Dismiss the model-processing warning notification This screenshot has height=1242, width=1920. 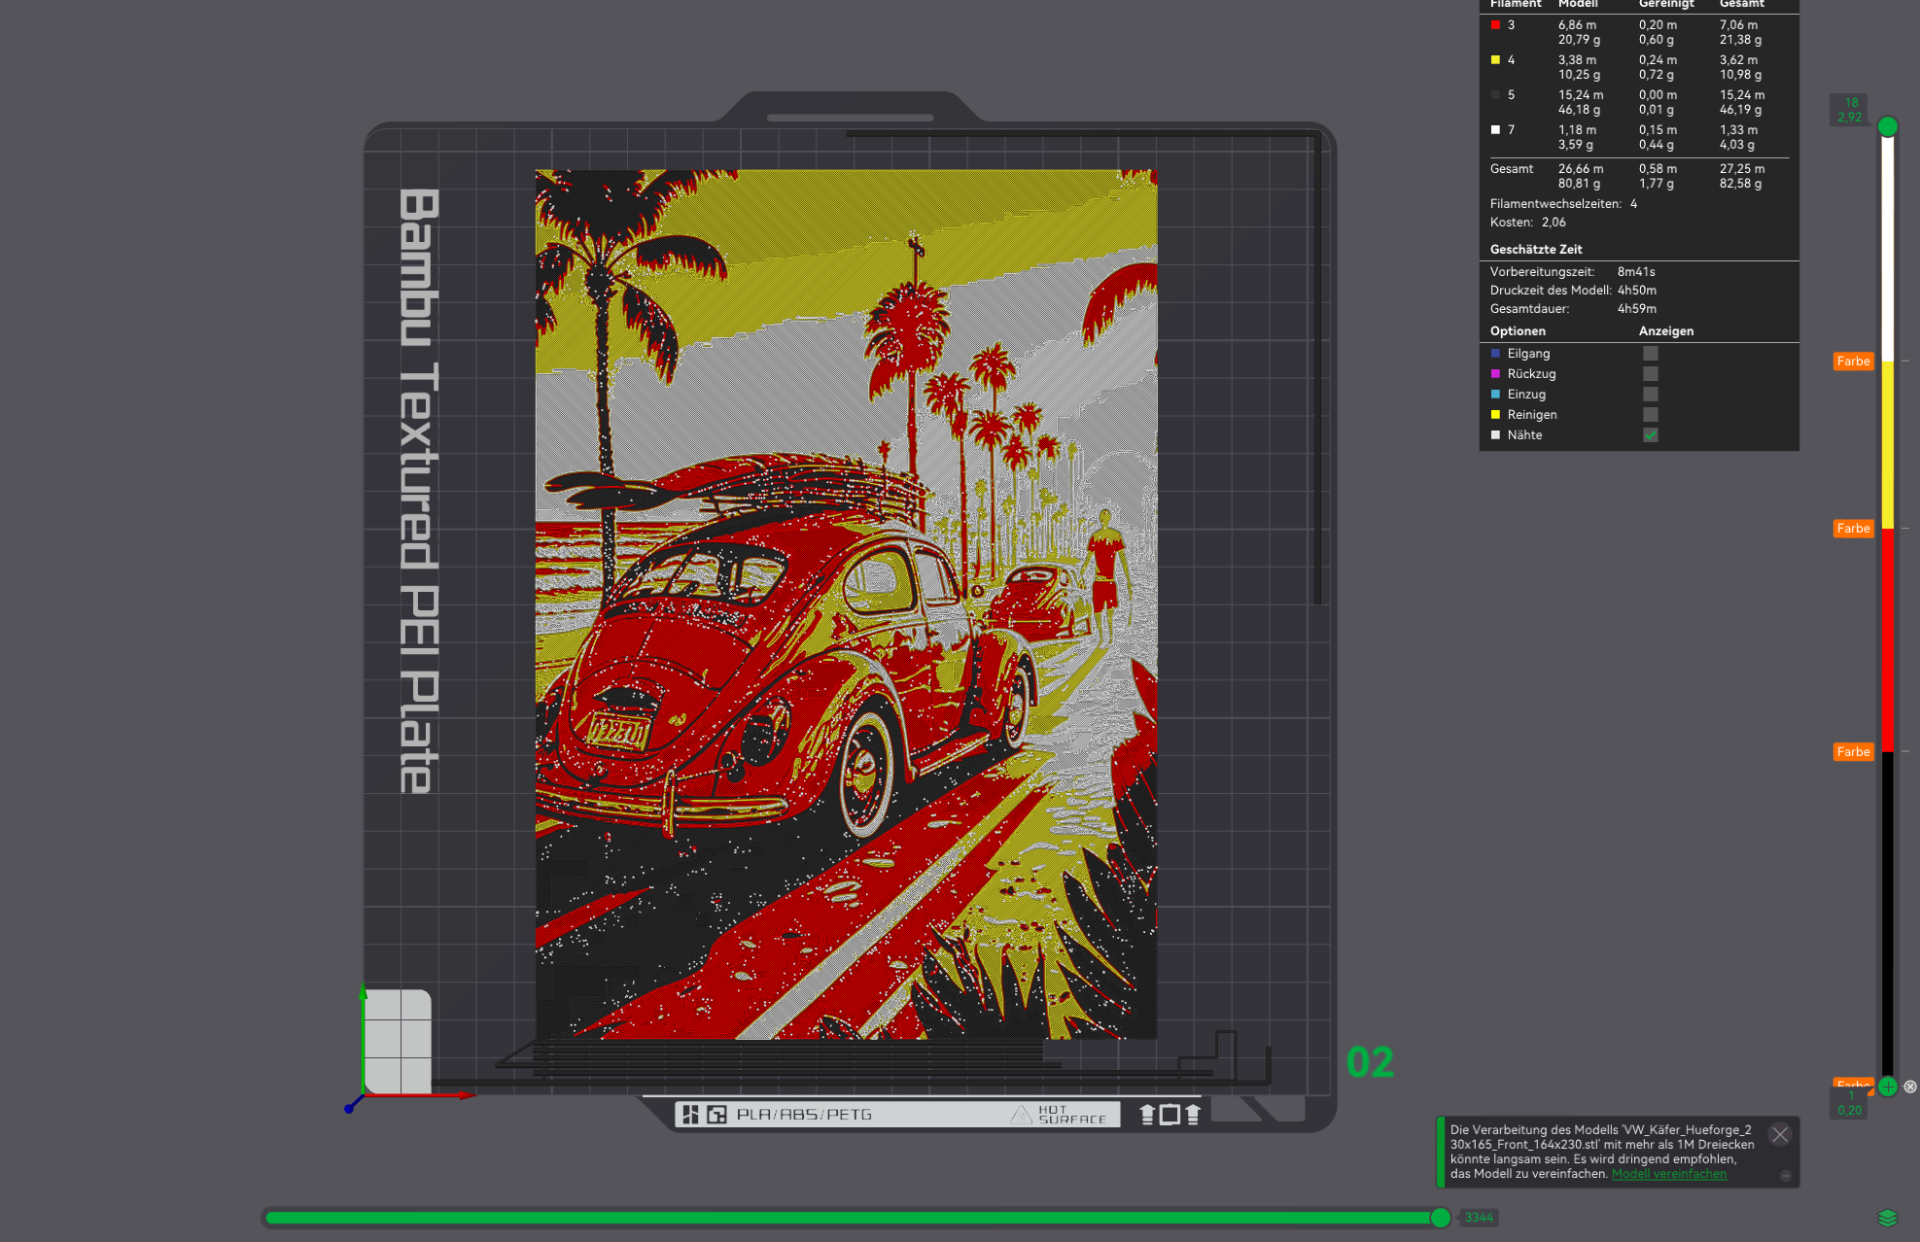tap(1780, 1134)
